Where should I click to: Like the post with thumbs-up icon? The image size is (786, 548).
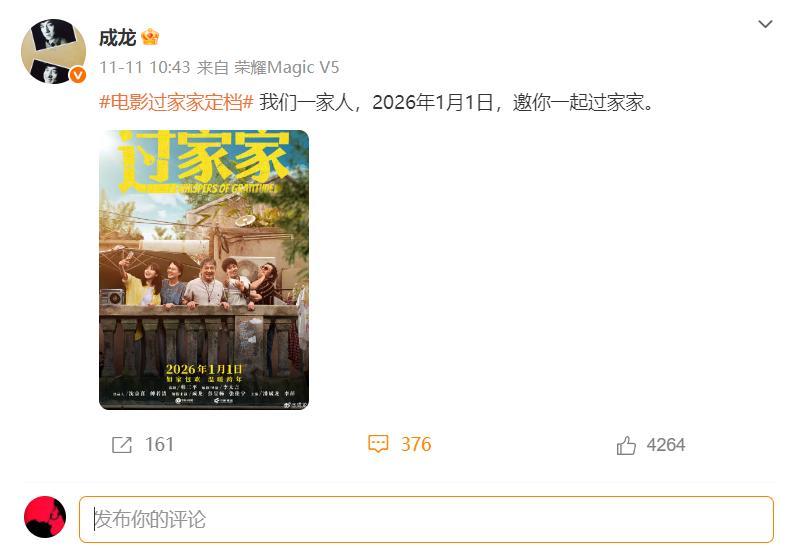point(626,445)
